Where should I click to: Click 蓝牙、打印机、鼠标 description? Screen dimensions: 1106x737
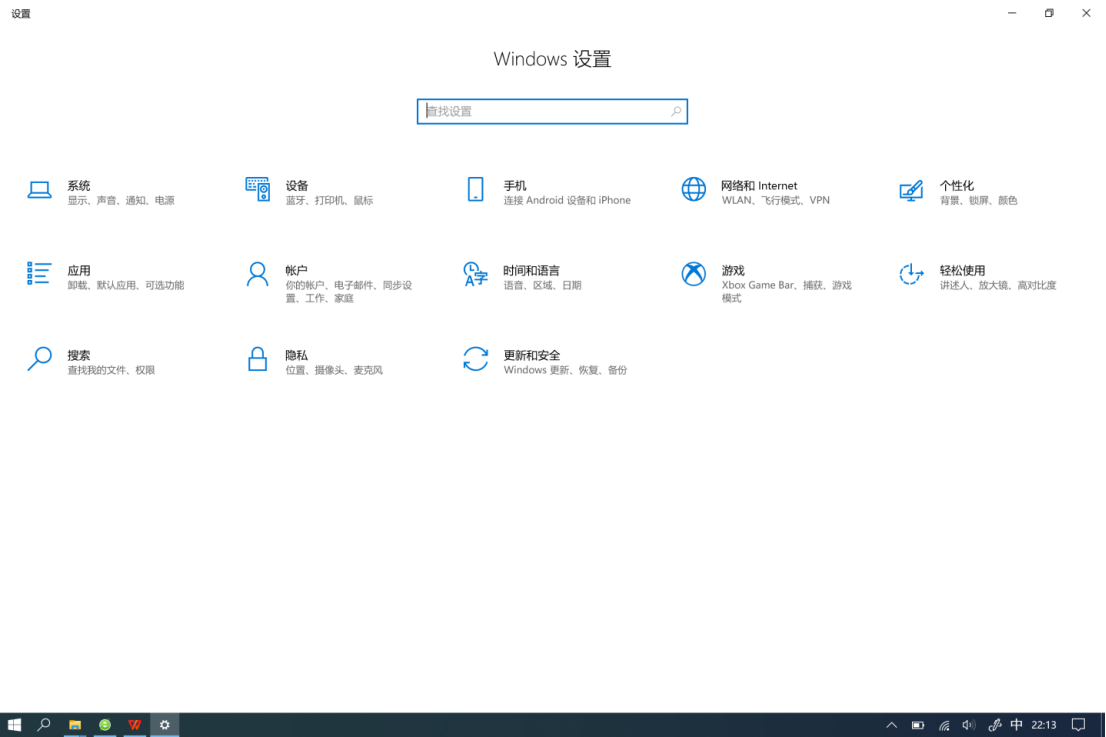[x=329, y=200]
